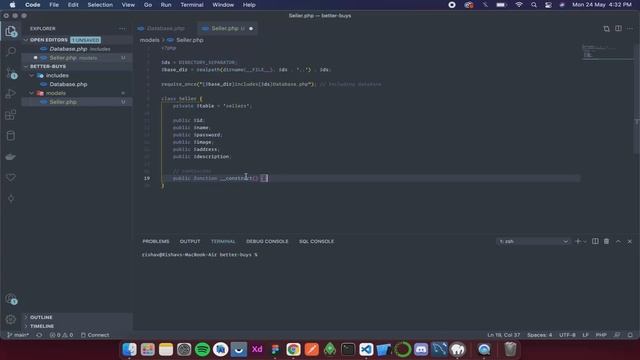Open the database cylinder view in activity bar
This screenshot has height=360, width=640.
(x=11, y=136)
